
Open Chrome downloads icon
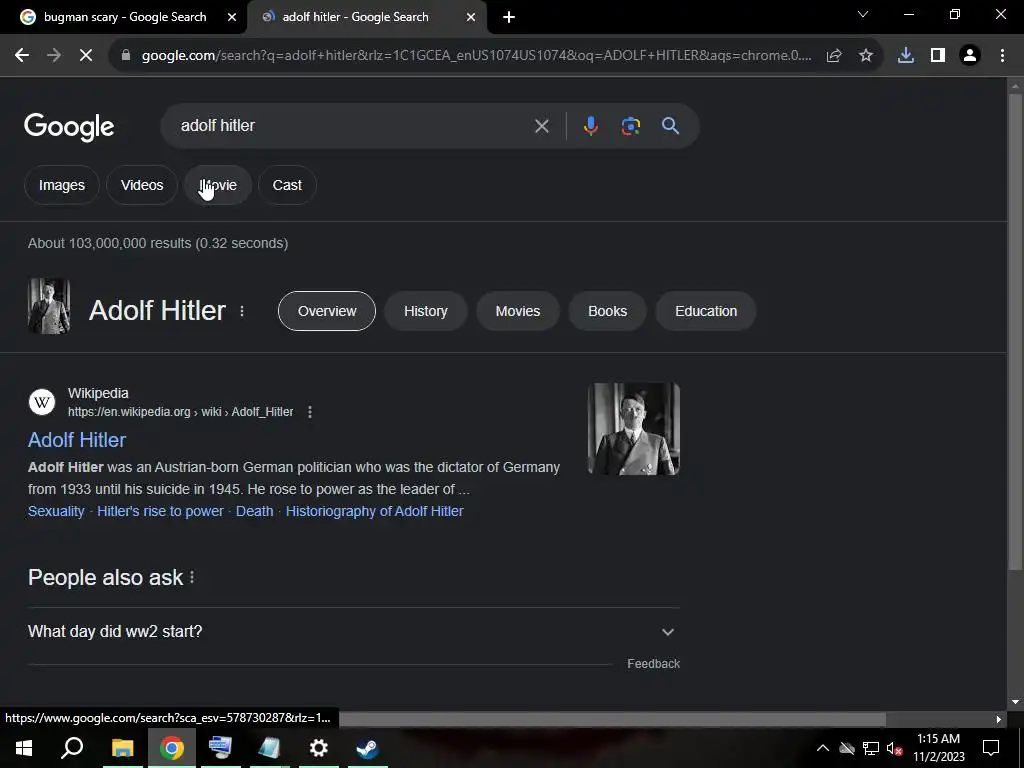coord(906,56)
